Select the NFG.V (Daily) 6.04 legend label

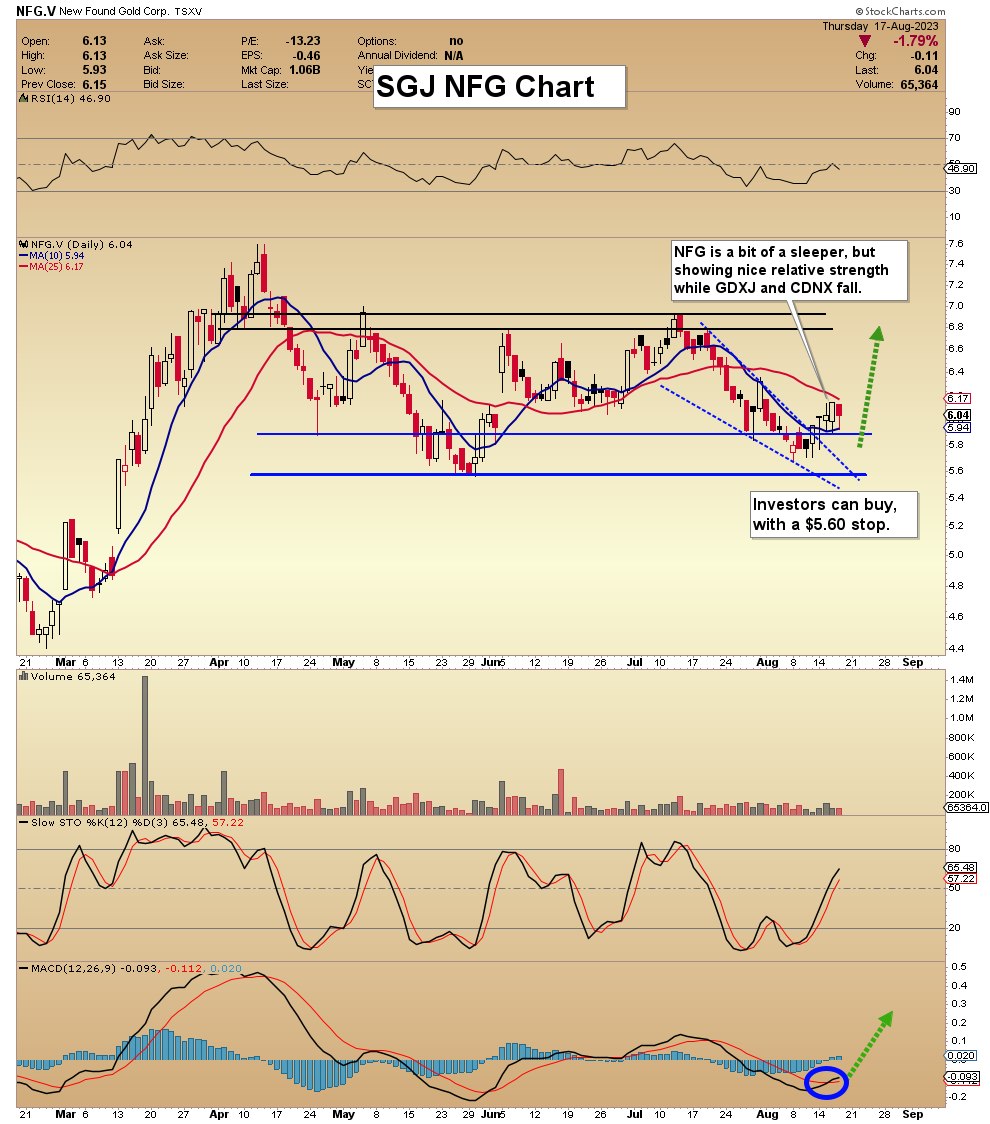click(82, 244)
